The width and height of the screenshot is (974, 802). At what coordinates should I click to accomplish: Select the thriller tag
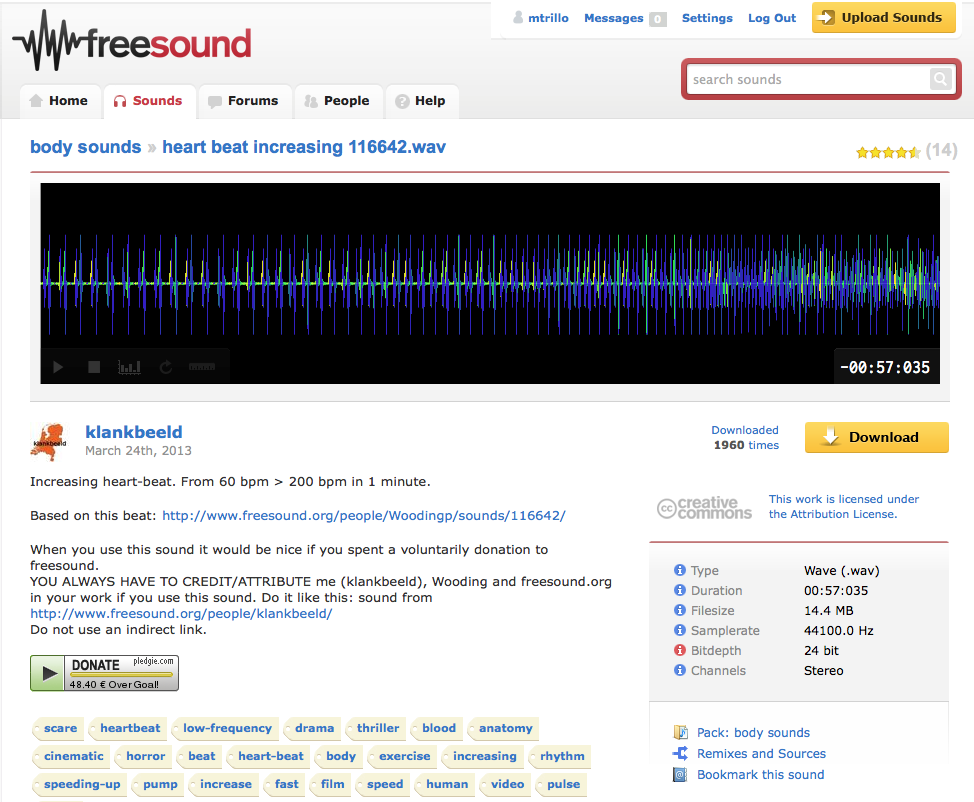tap(375, 728)
